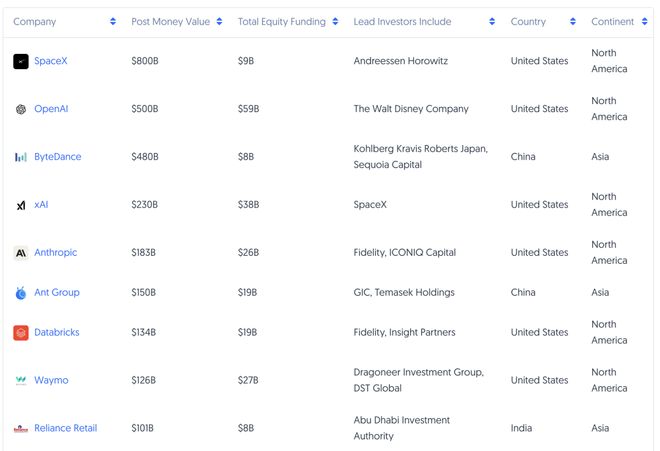This screenshot has height=451, width=660.
Task: Click the Databricks logo icon
Action: tap(21, 333)
